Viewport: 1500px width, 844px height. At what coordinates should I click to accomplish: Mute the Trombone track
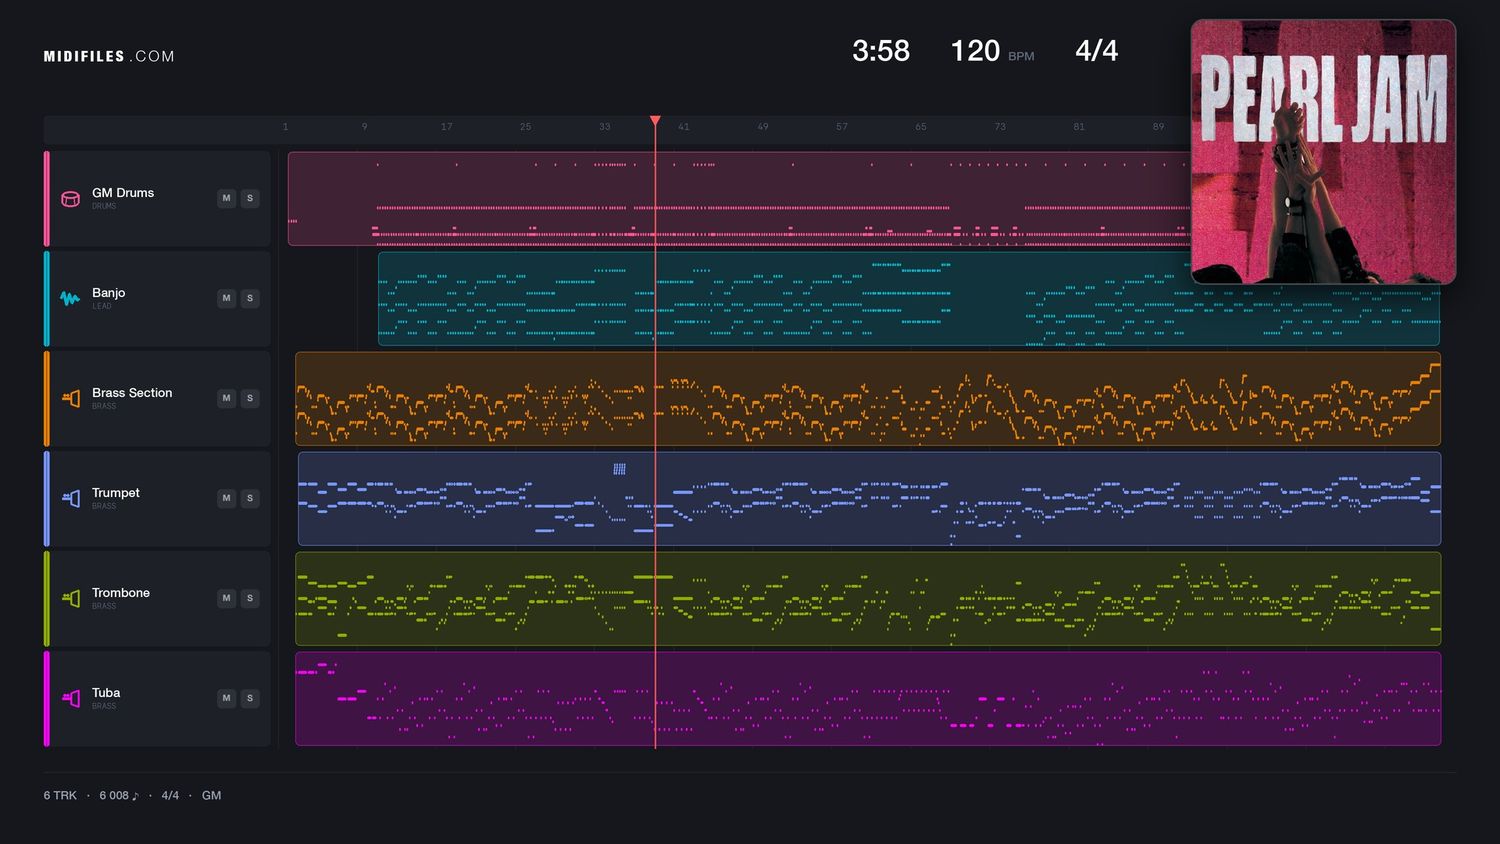(226, 598)
